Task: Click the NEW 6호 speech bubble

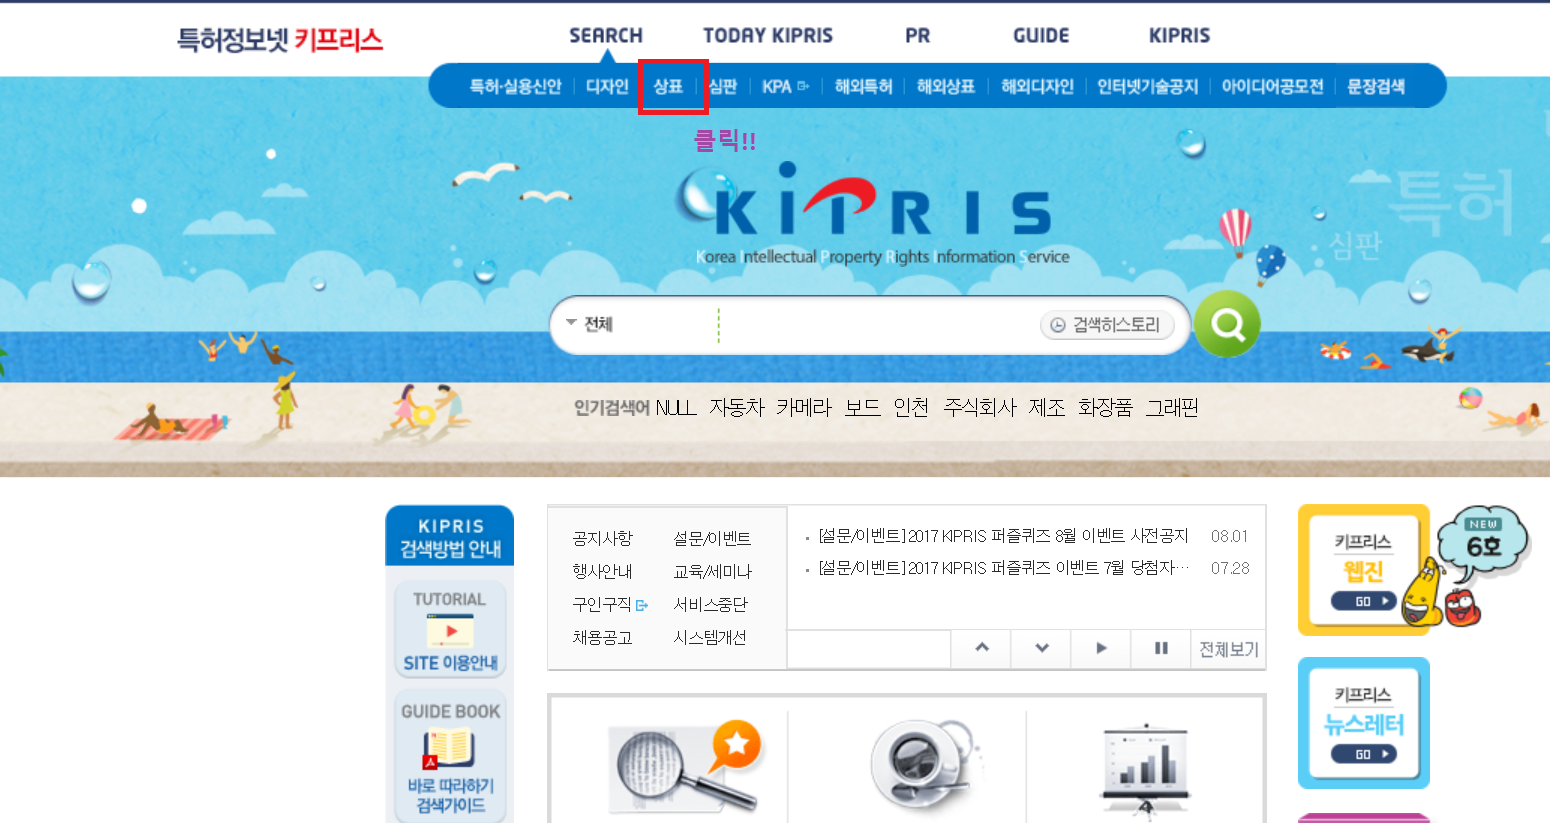Action: pos(1483,542)
